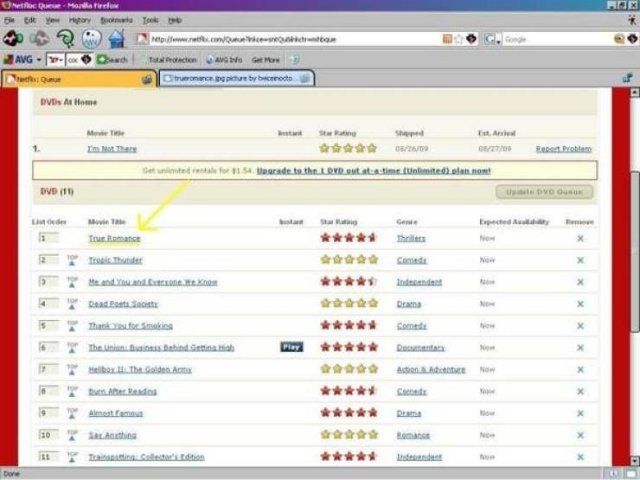Open the History menu

click(79, 20)
